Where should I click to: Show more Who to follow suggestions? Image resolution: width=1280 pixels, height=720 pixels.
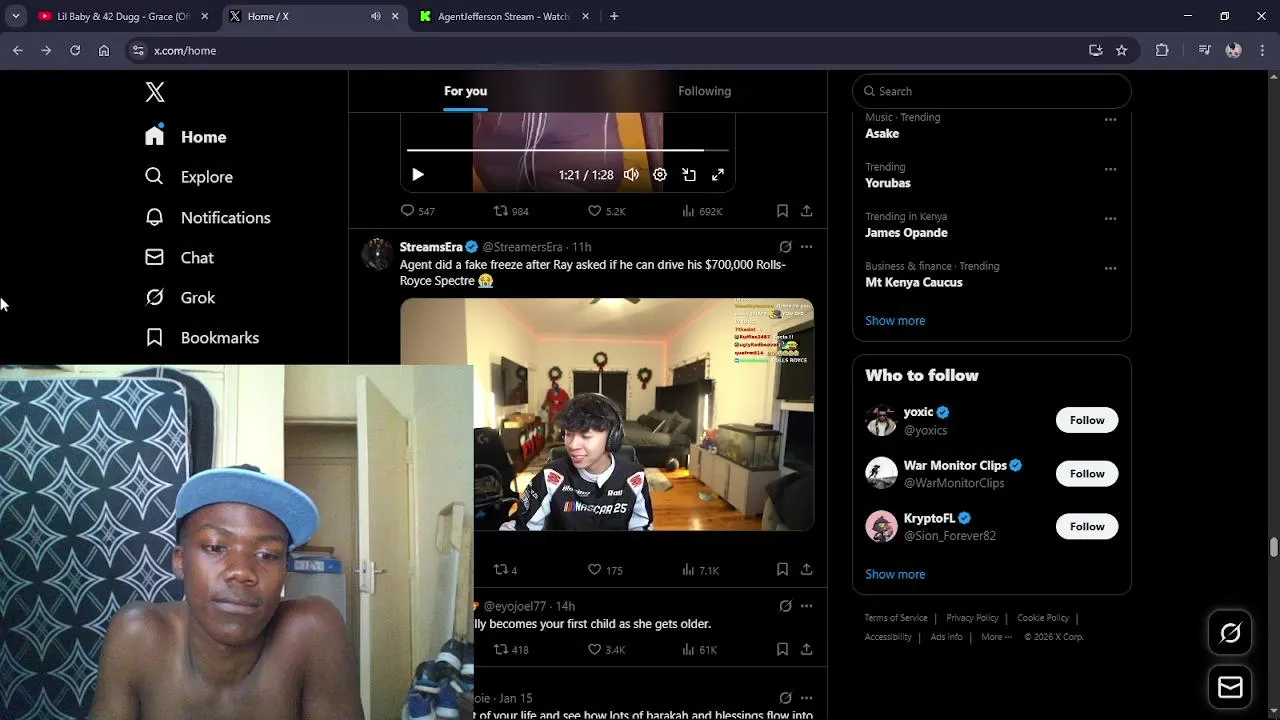coord(895,574)
